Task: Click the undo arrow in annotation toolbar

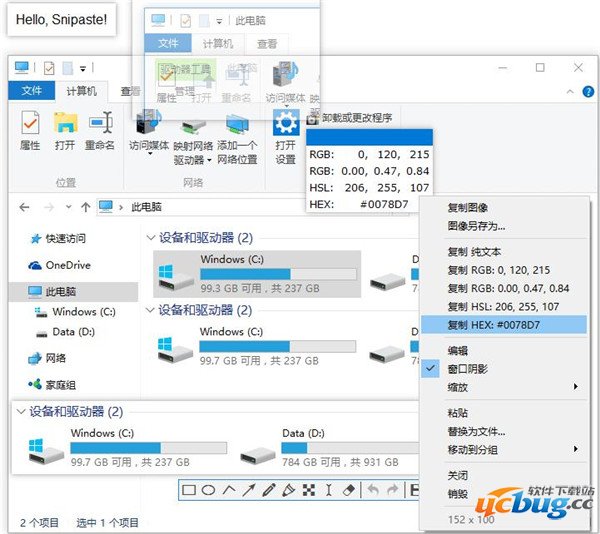Action: [373, 490]
